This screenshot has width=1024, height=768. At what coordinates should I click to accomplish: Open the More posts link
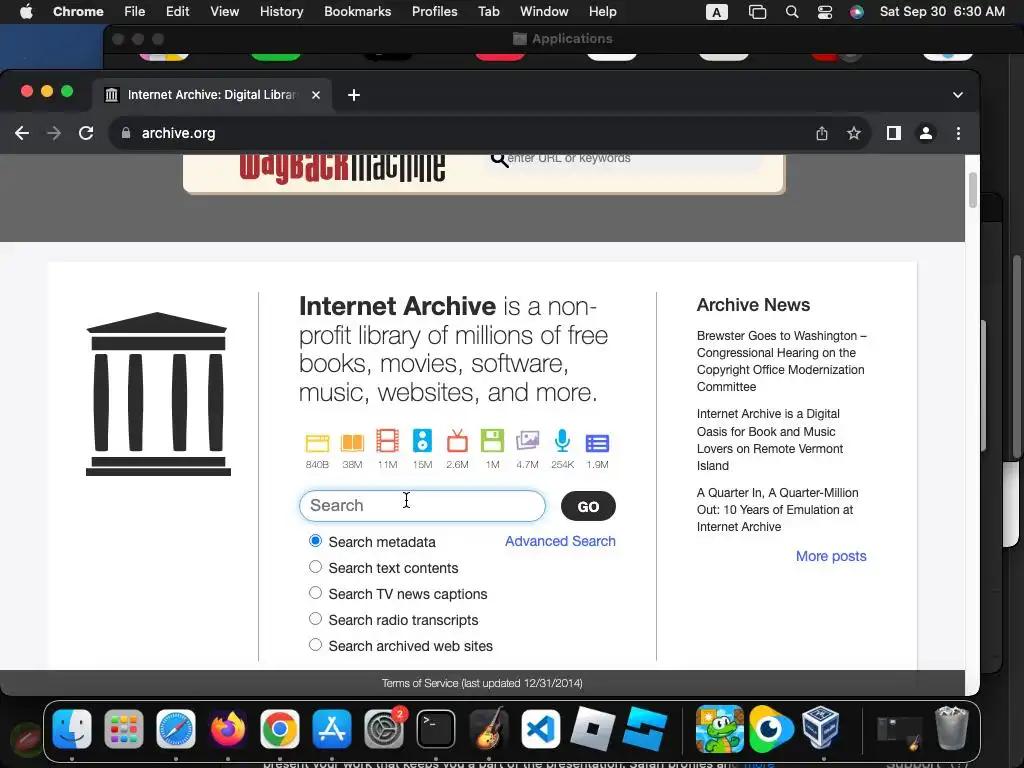click(x=831, y=556)
